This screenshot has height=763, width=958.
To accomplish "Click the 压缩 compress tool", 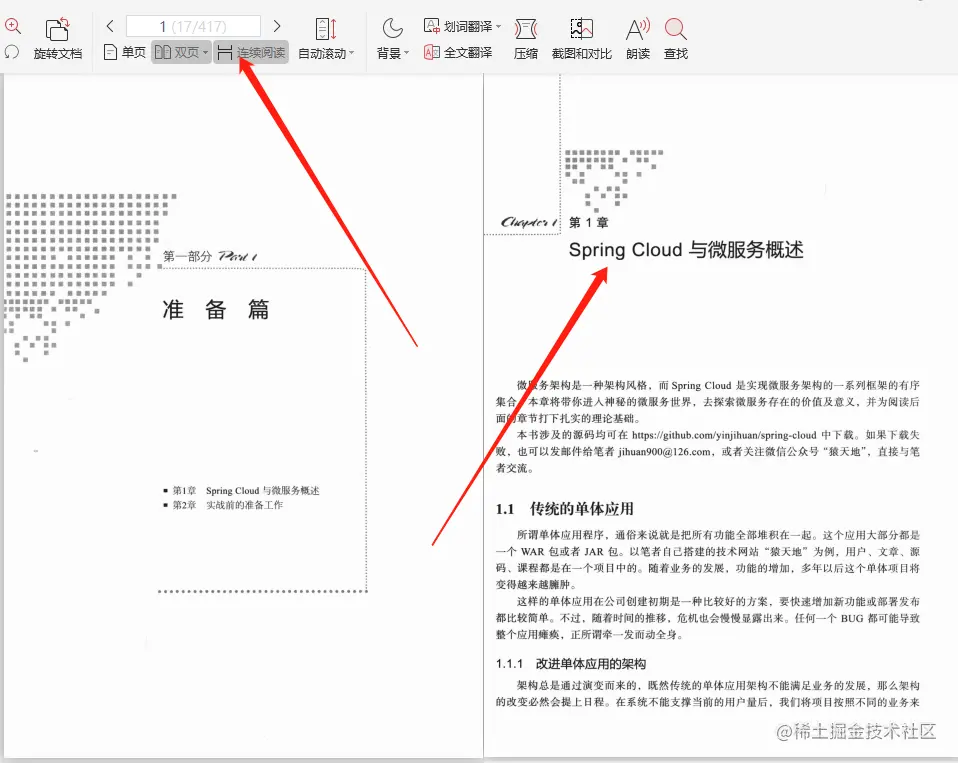I will [525, 39].
